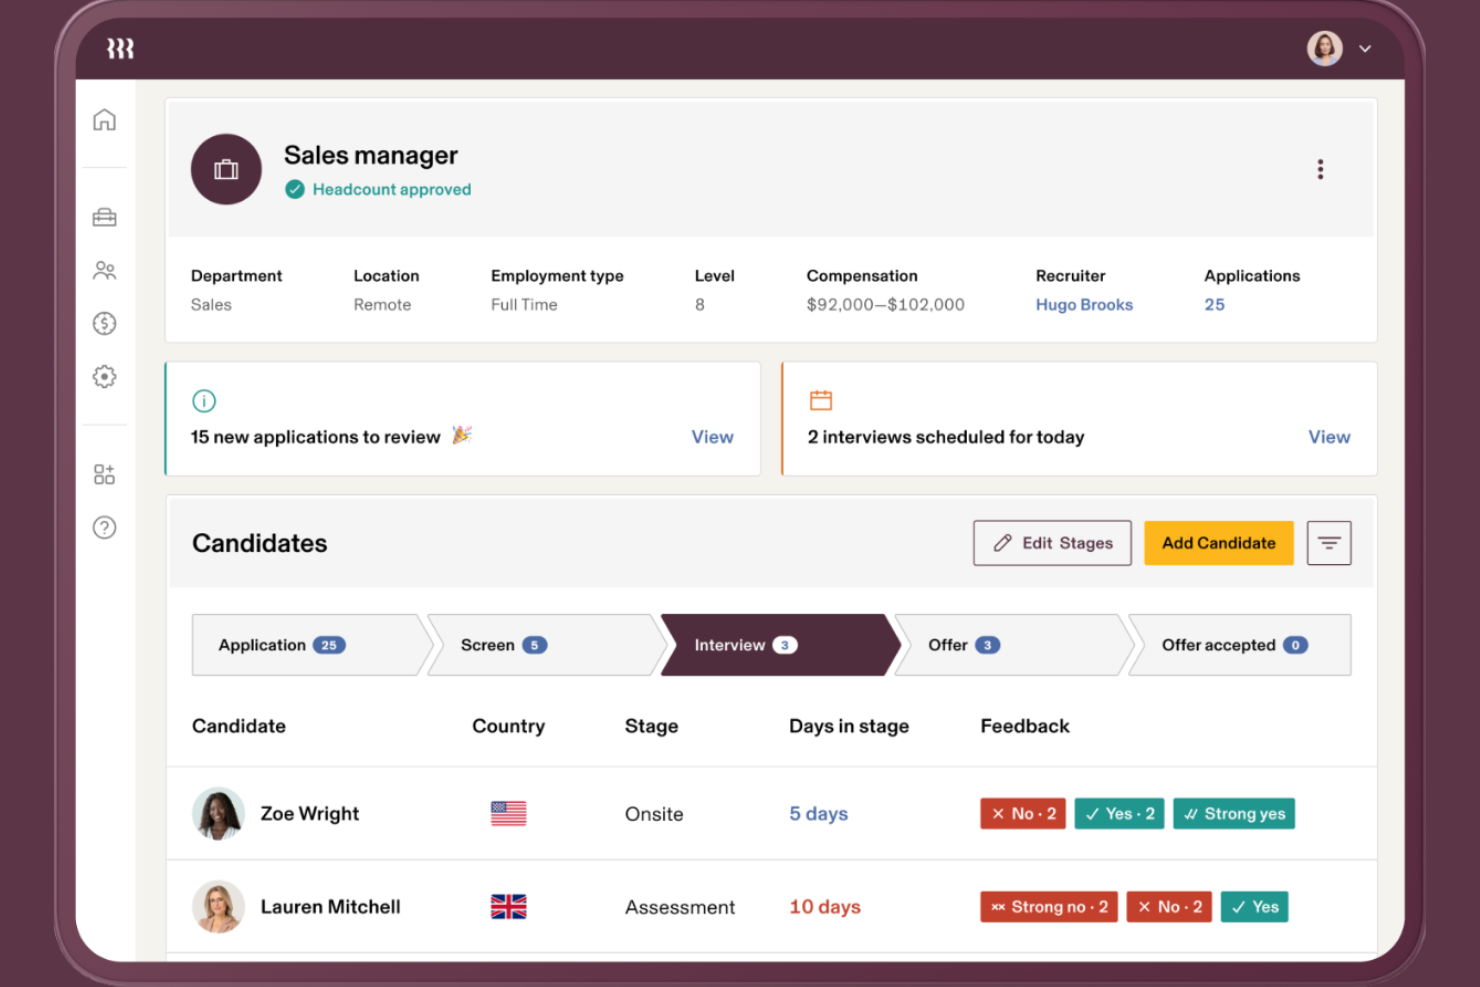Open recruiter Hugo Brooks link
Screen dimensions: 1480x987
tap(1084, 304)
